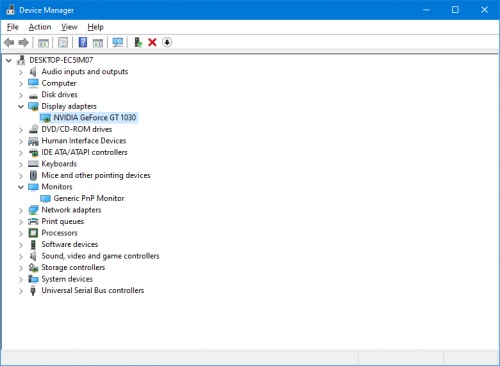
Task: Click the Back arrow toolbar icon
Action: click(9, 42)
